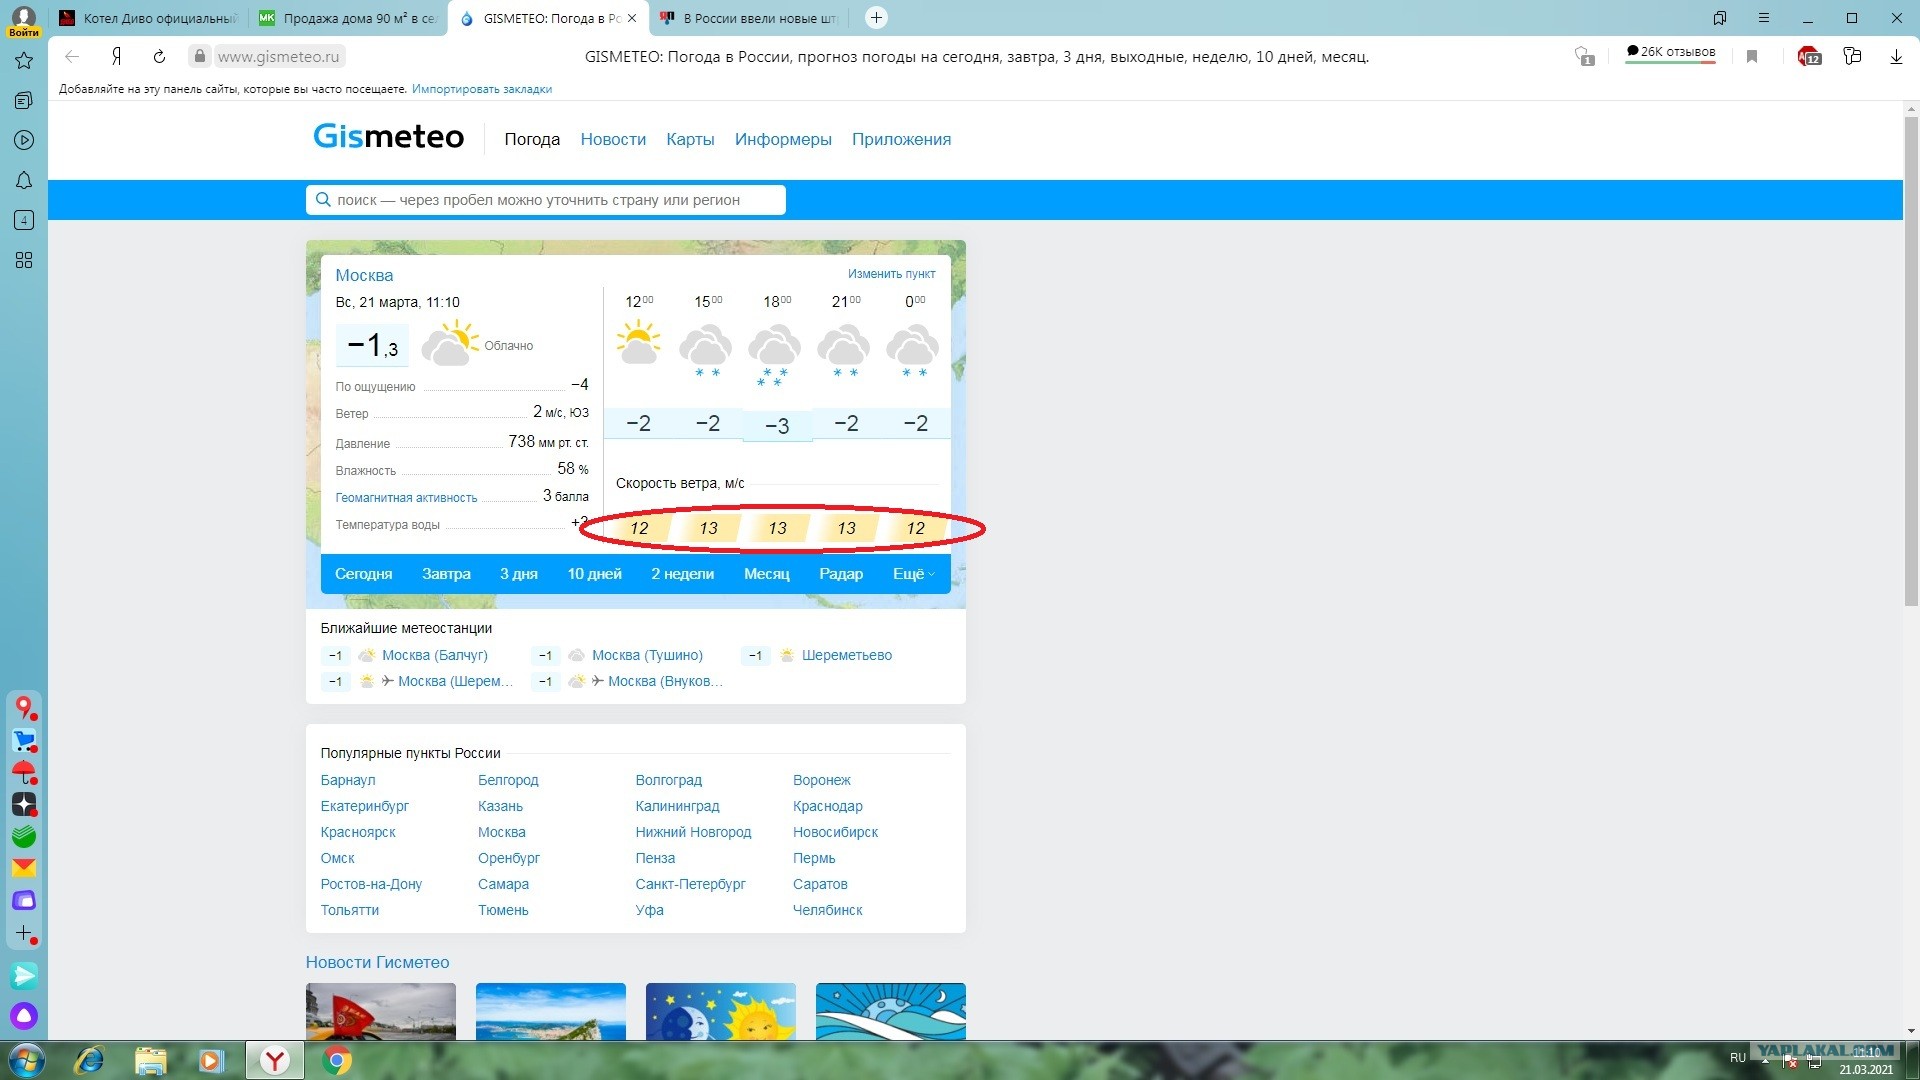
Task: Open the 26K отзывов site reviews
Action: [1671, 54]
